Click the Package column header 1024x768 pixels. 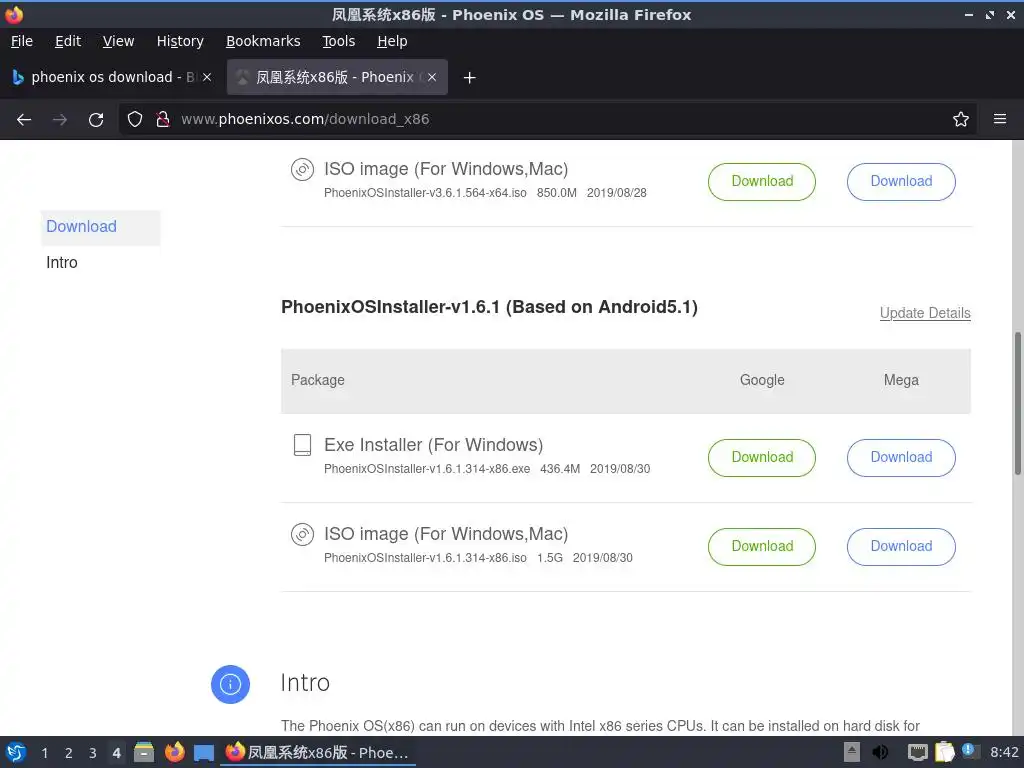point(317,380)
